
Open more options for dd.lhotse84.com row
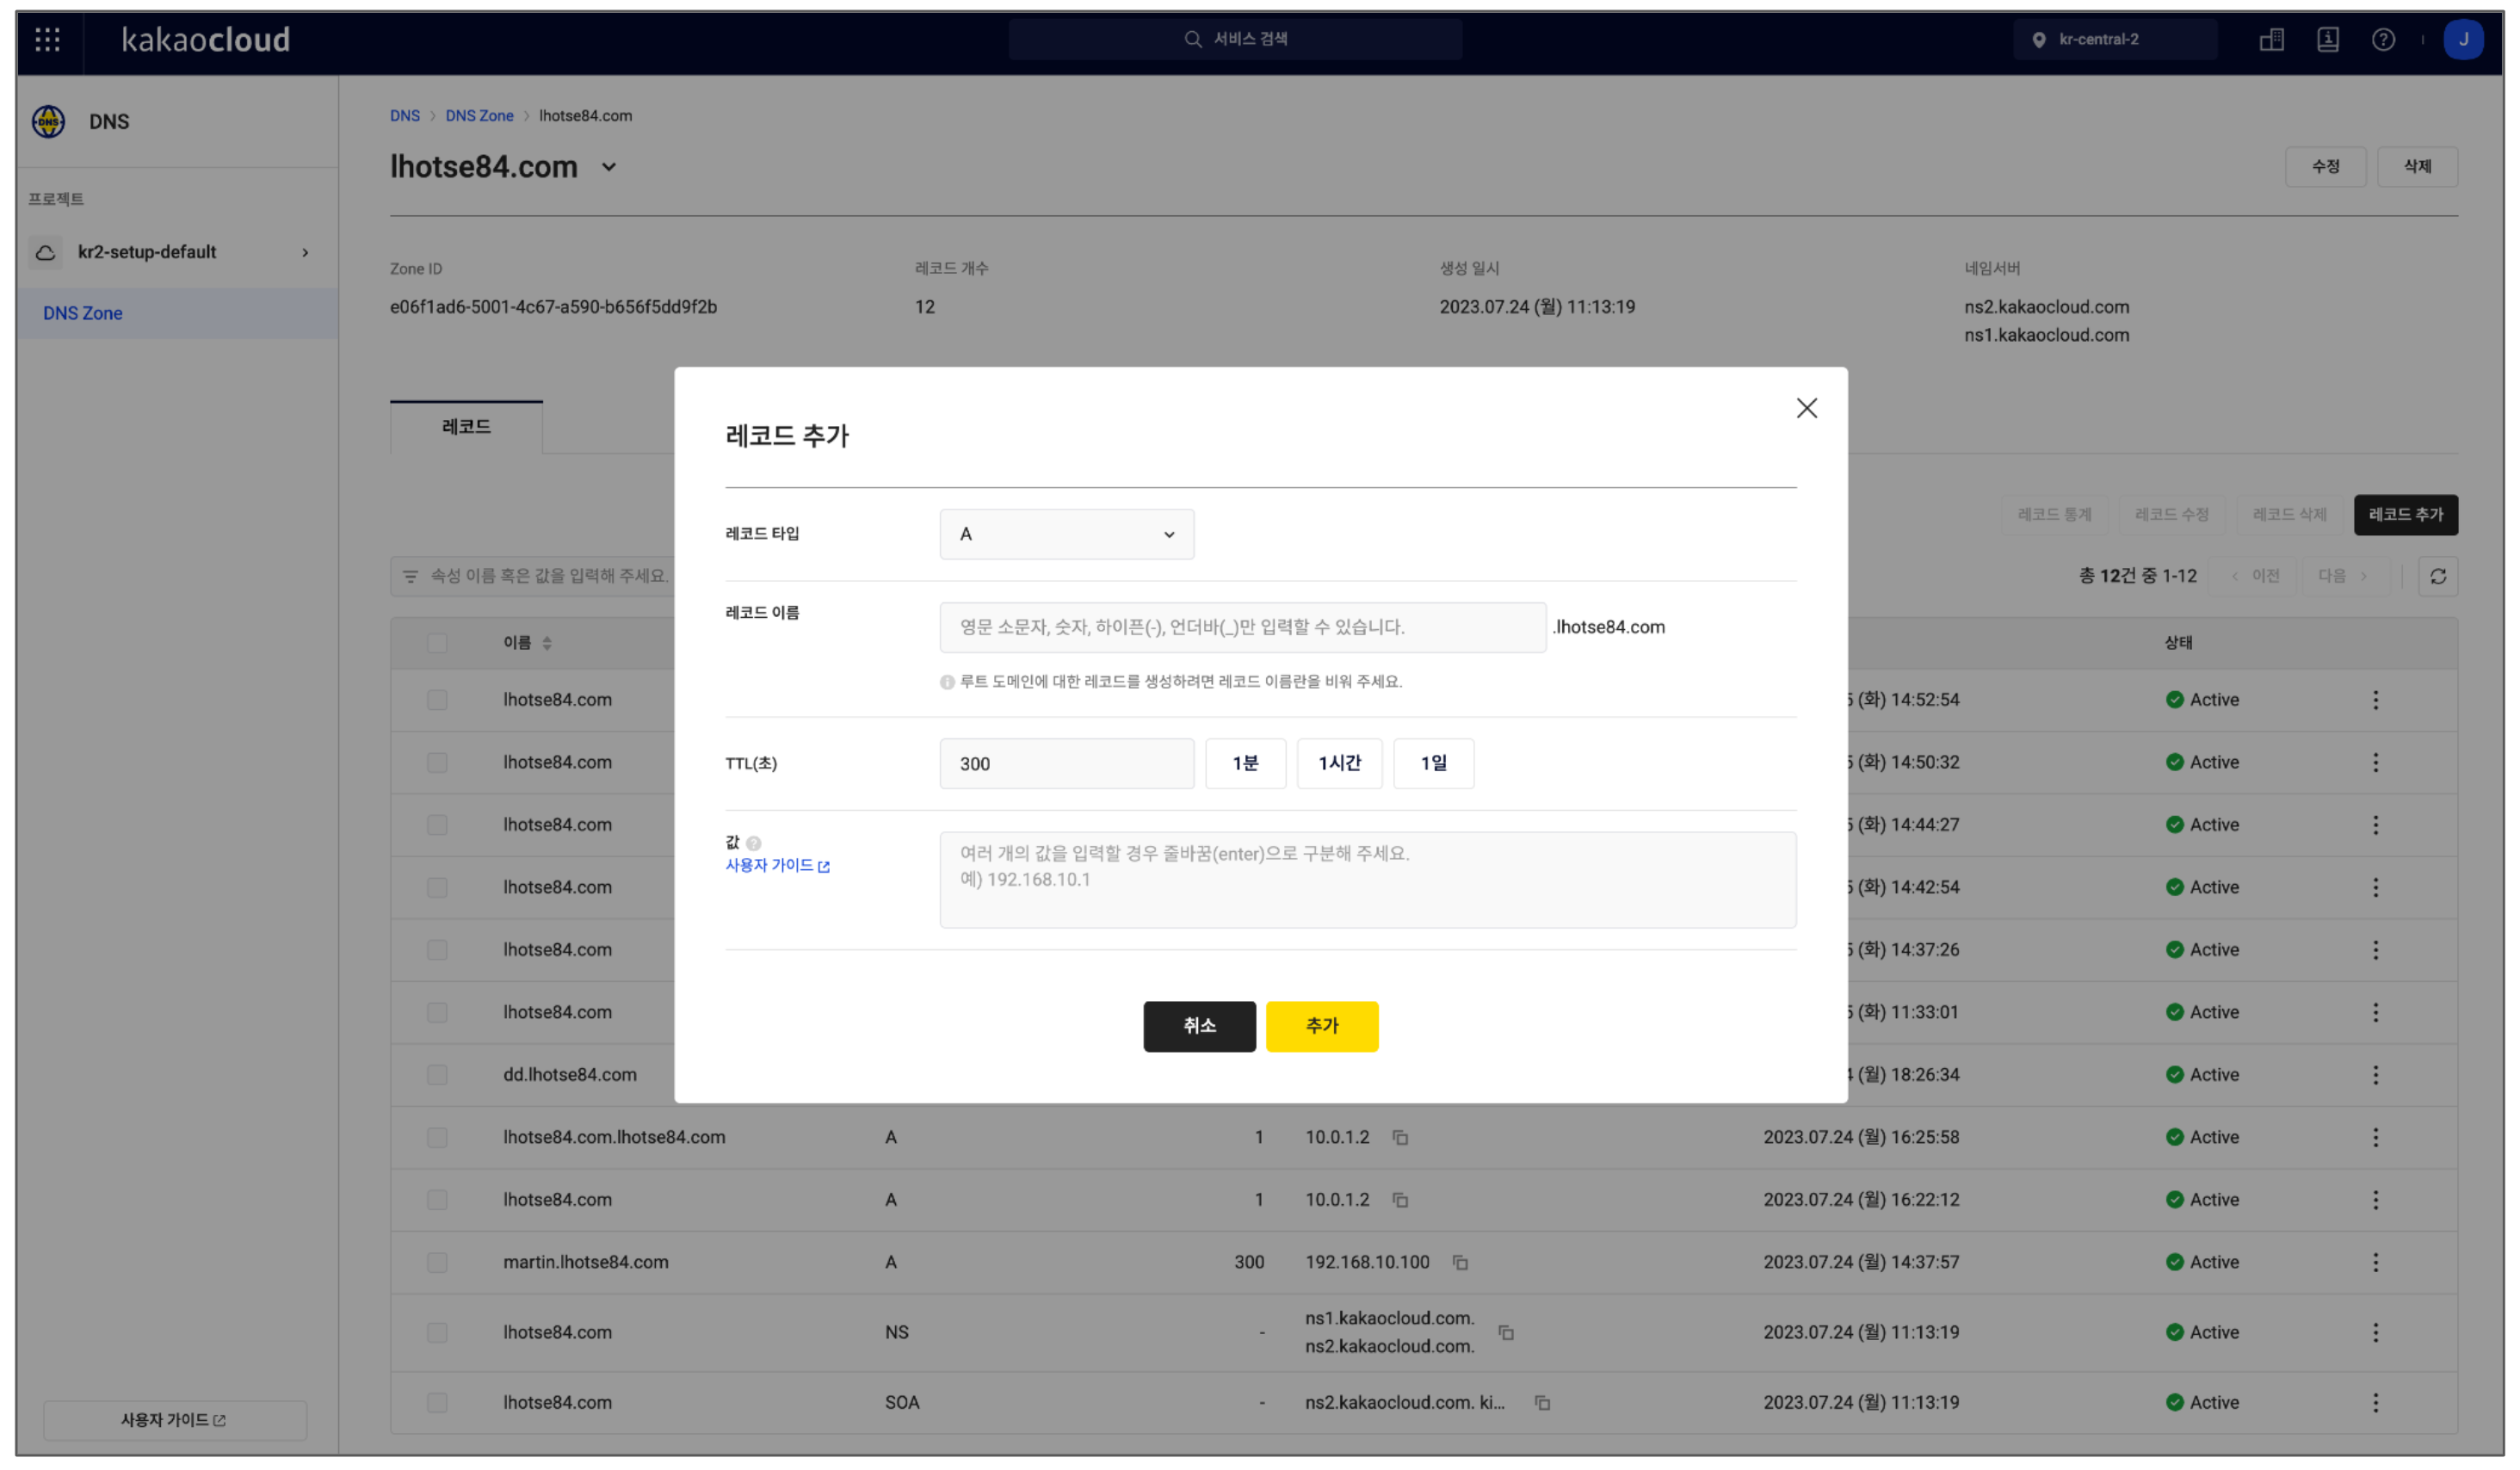(x=2375, y=1074)
